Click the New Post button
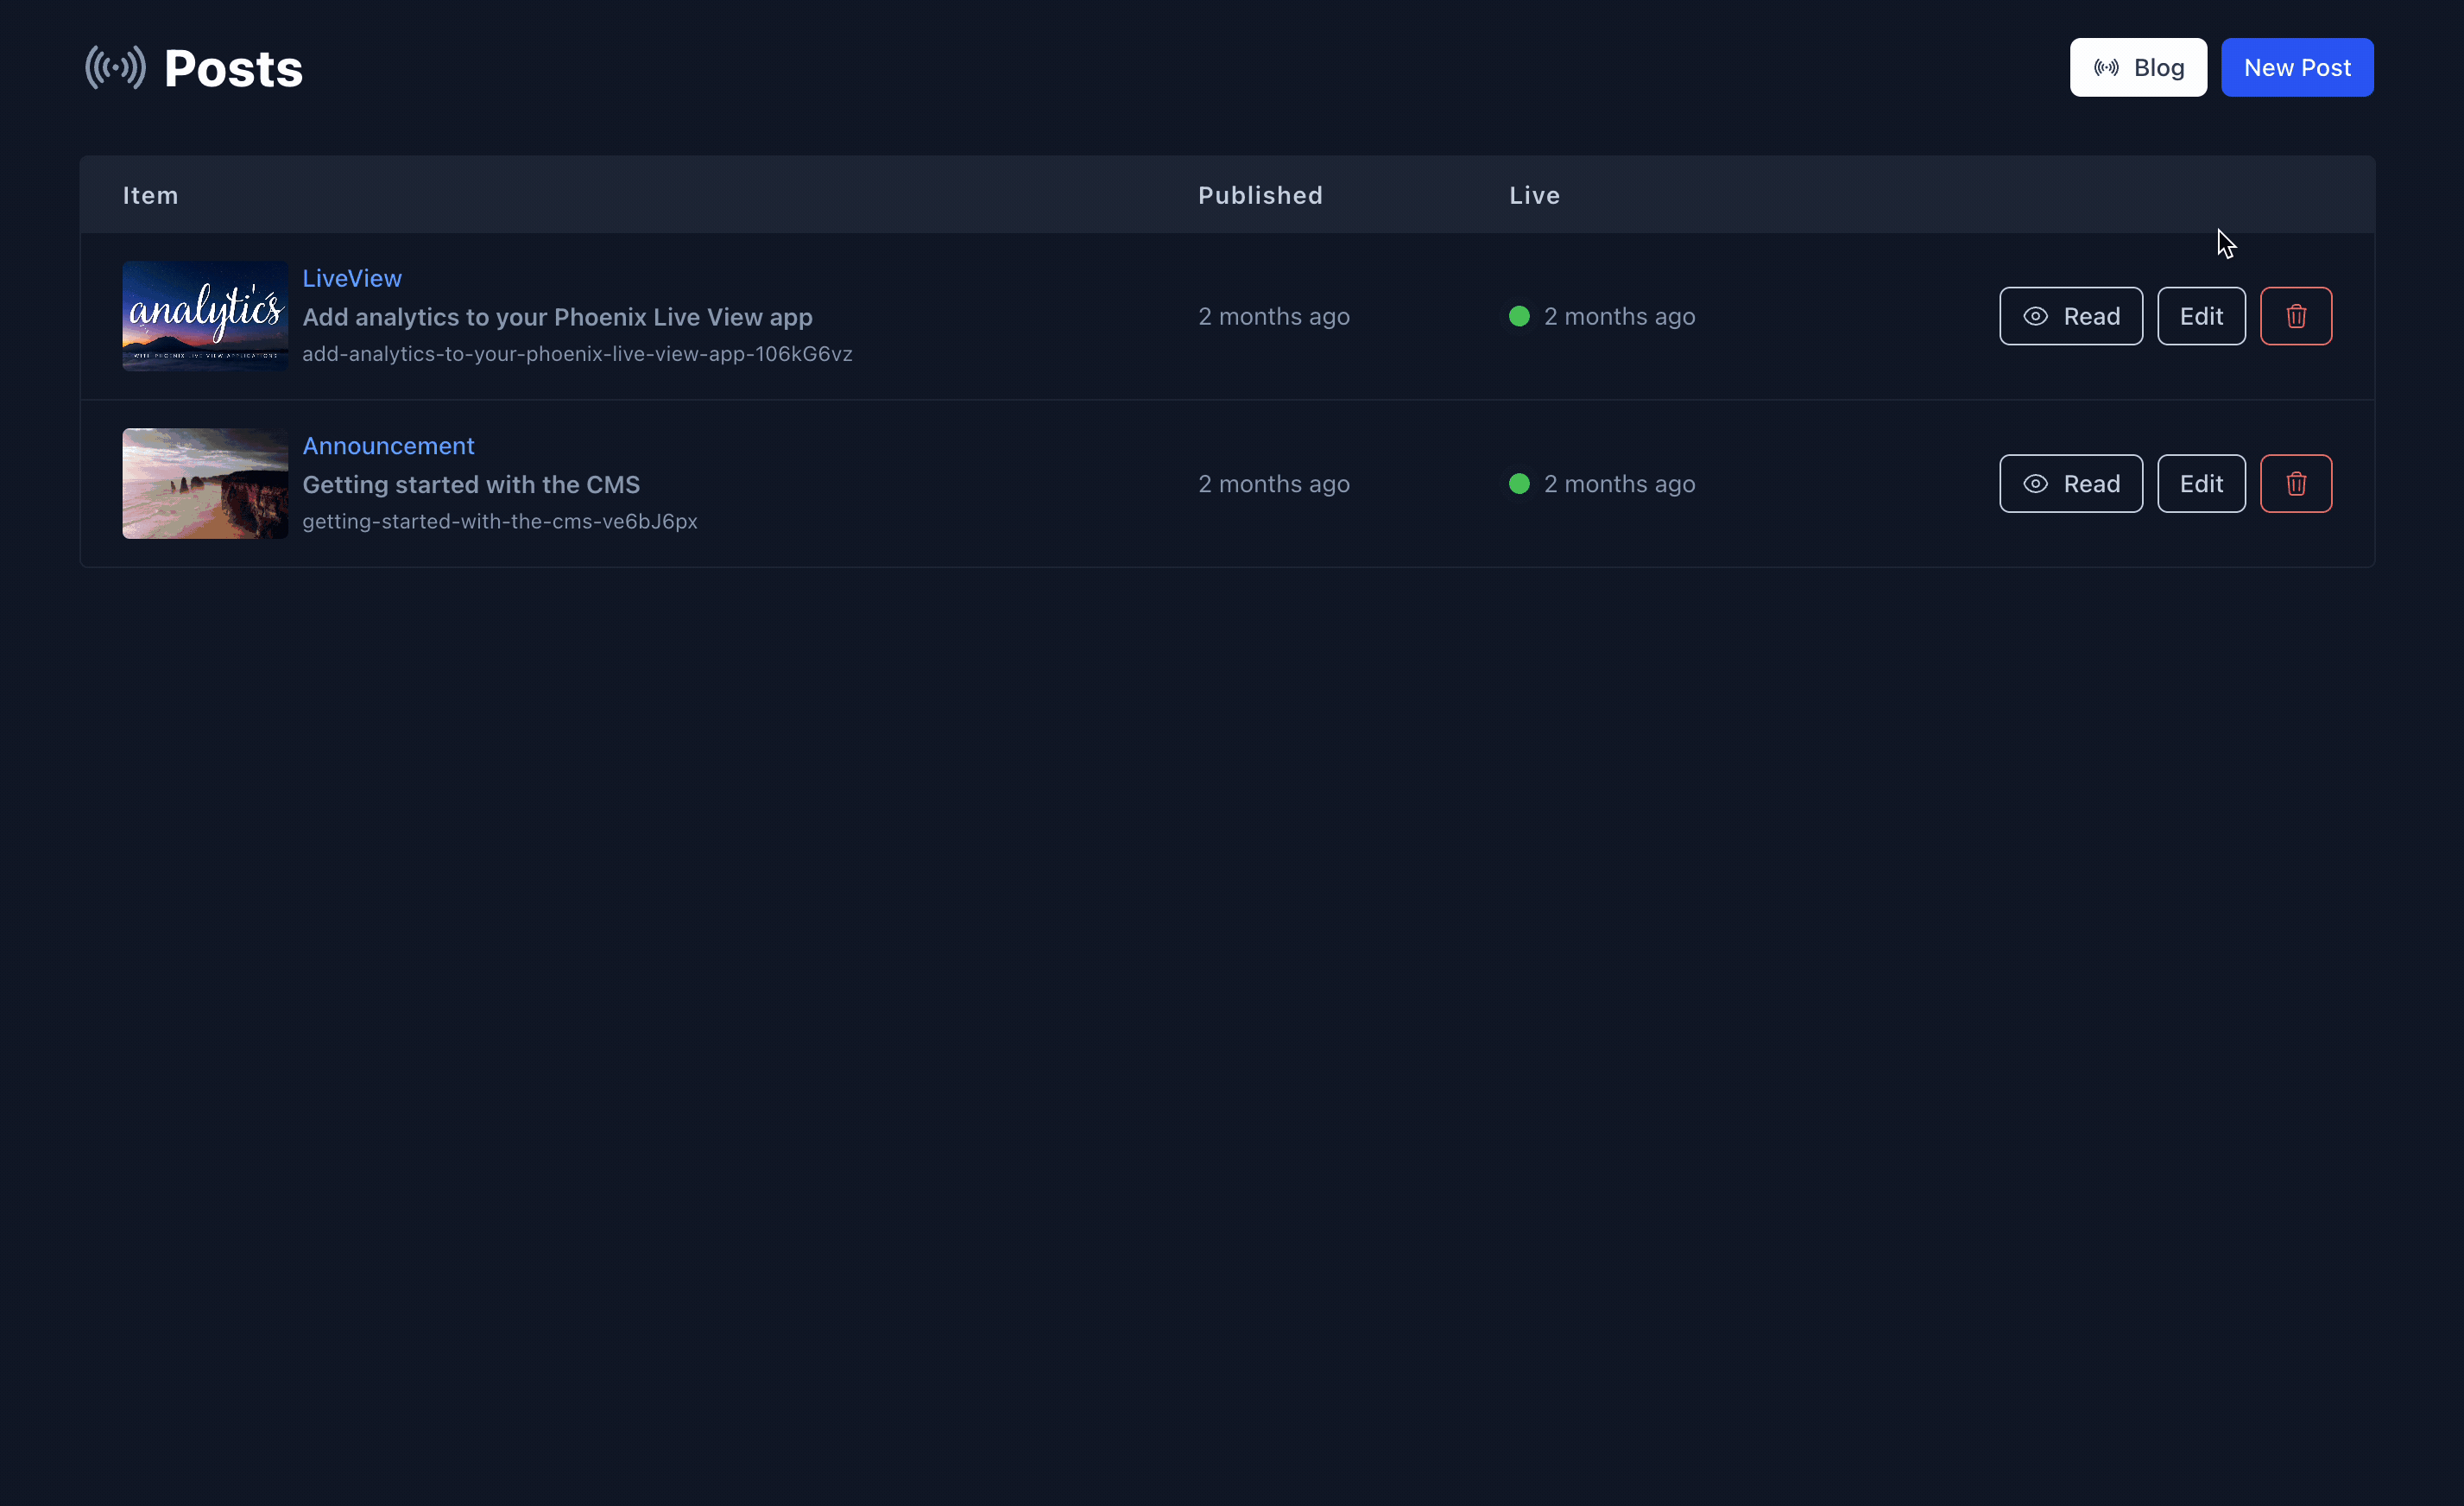Image resolution: width=2464 pixels, height=1506 pixels. pos(2297,67)
